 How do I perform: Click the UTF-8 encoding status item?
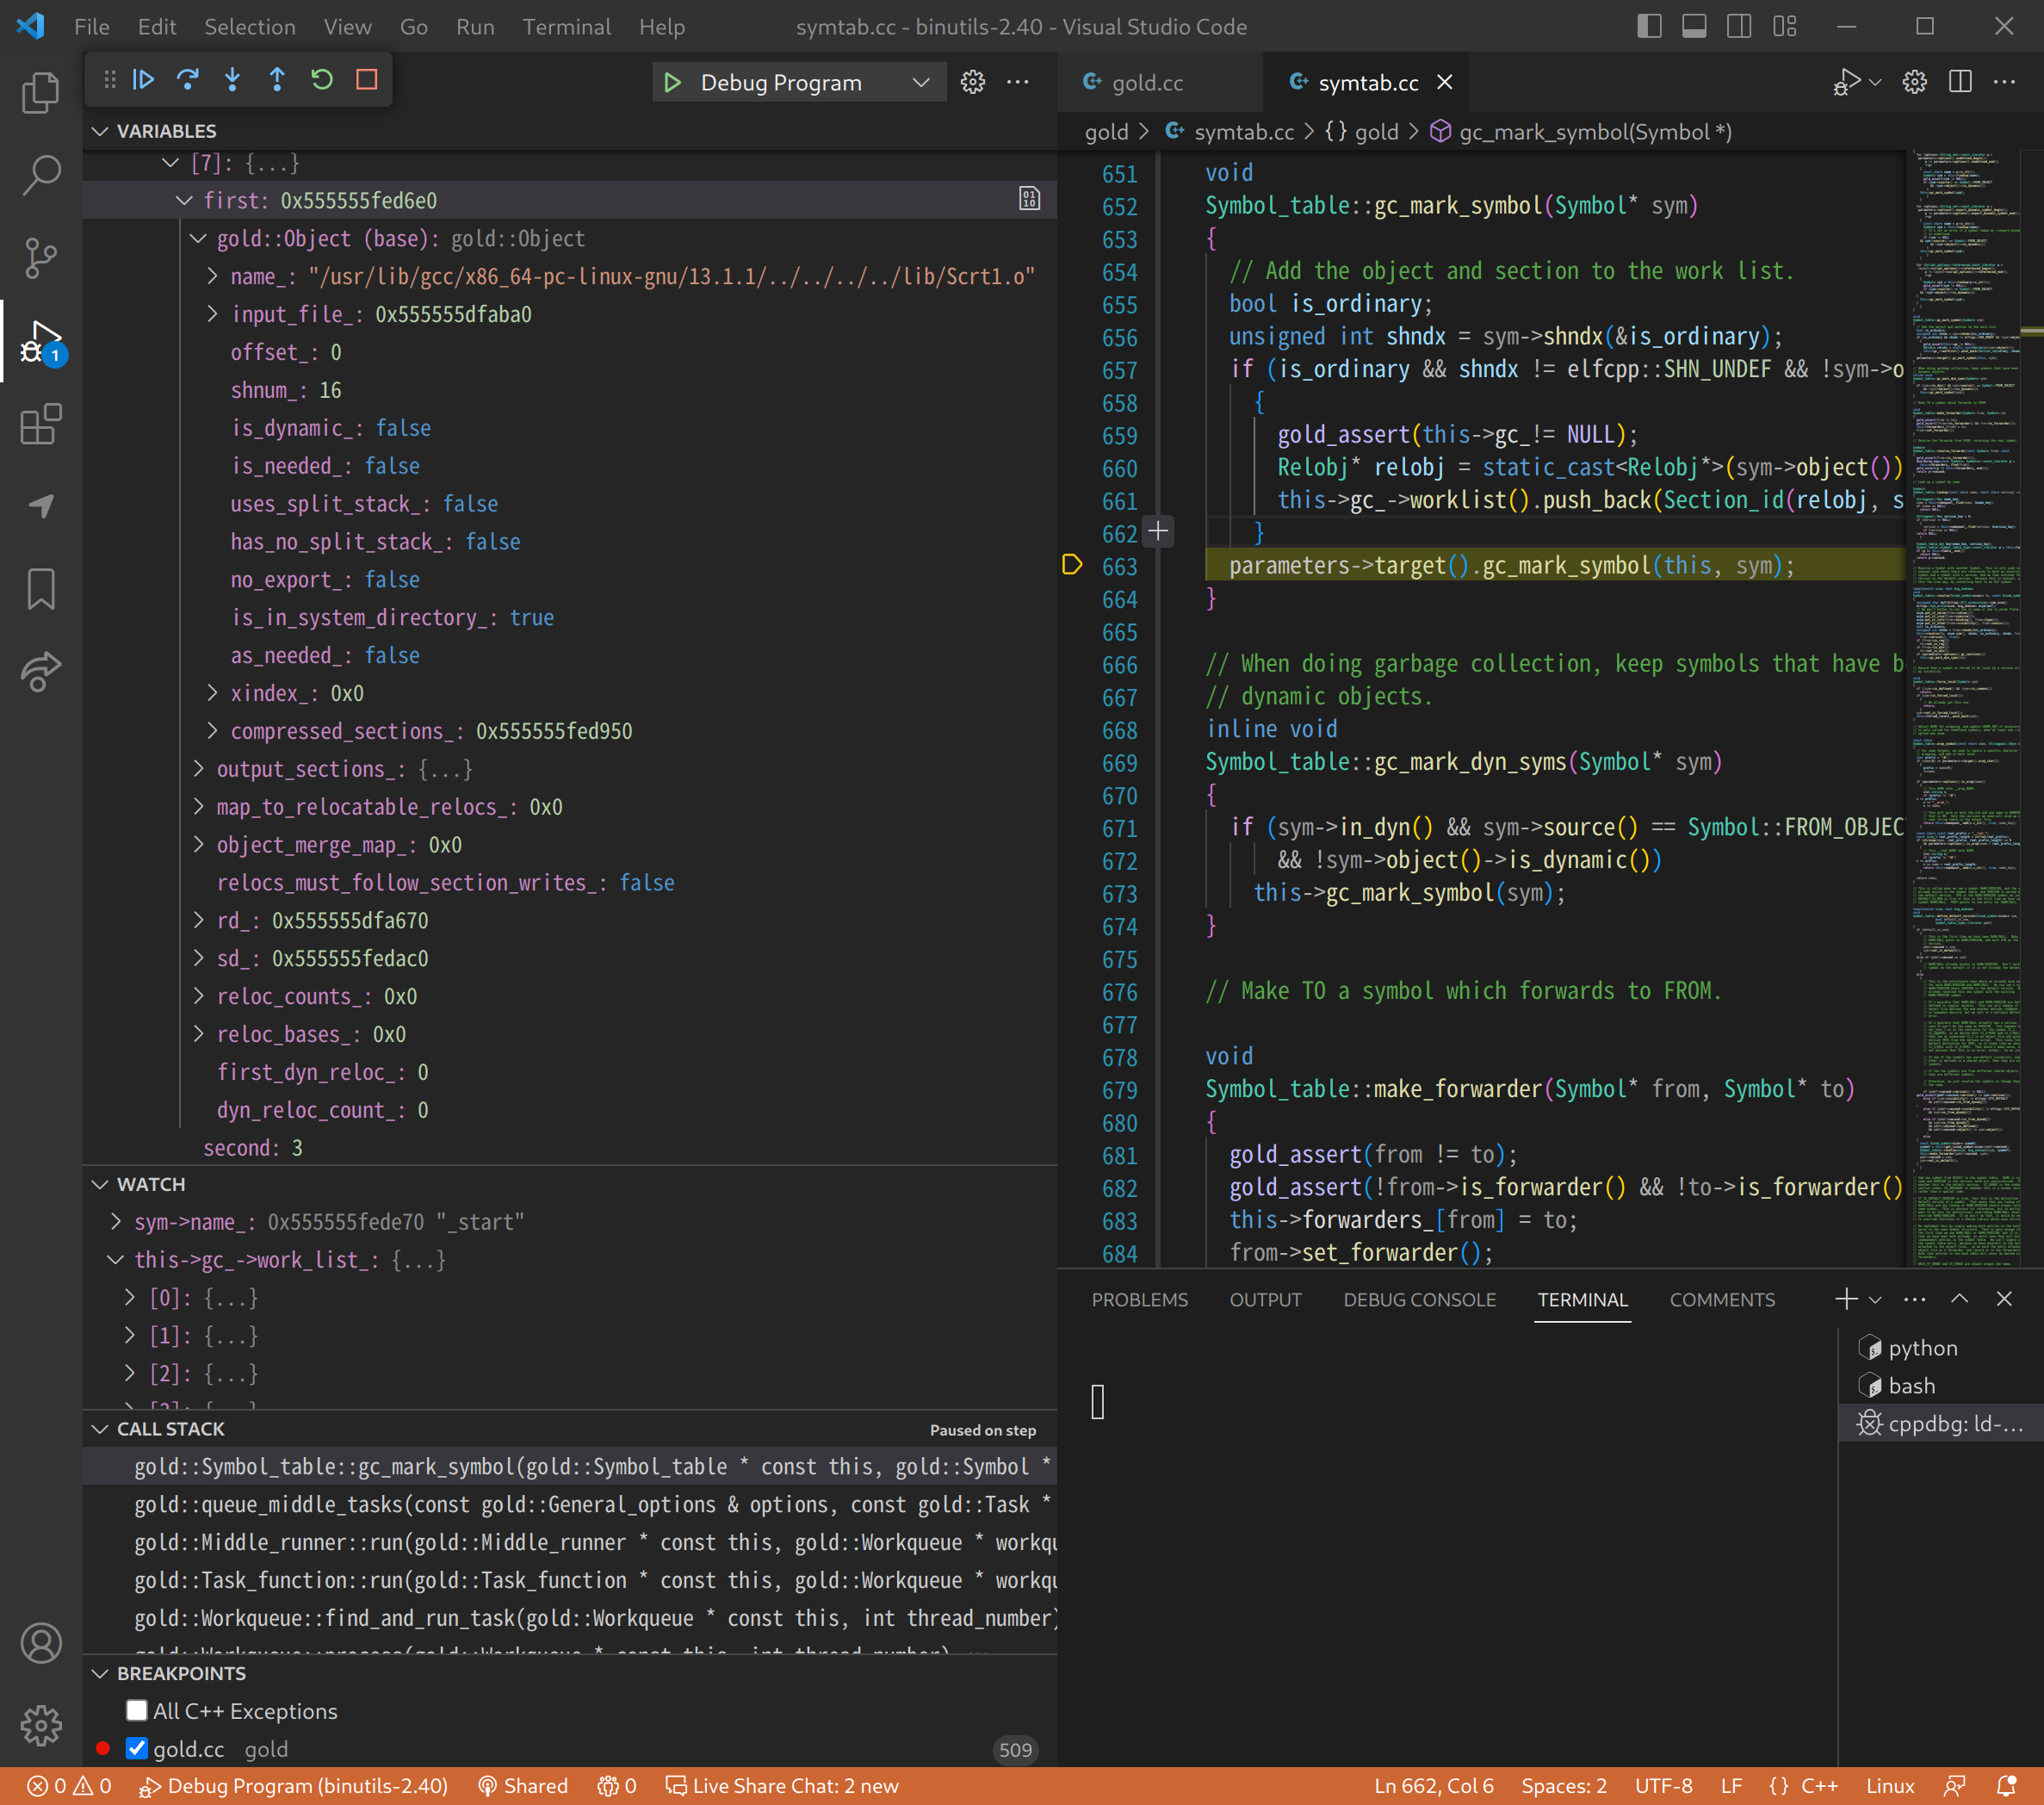tap(1663, 1786)
